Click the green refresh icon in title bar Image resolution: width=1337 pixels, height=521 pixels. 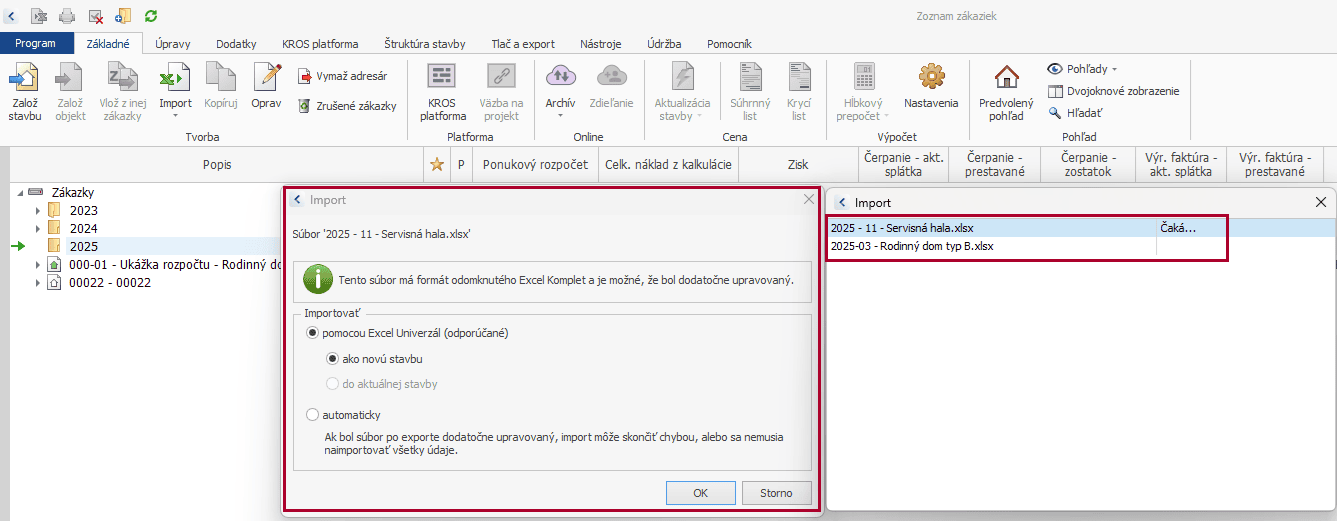pyautogui.click(x=151, y=16)
